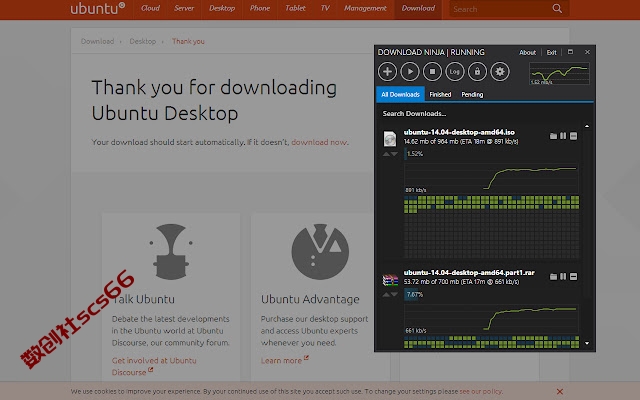Switch to the Finished tab
This screenshot has height=400, width=640.
[440, 94]
